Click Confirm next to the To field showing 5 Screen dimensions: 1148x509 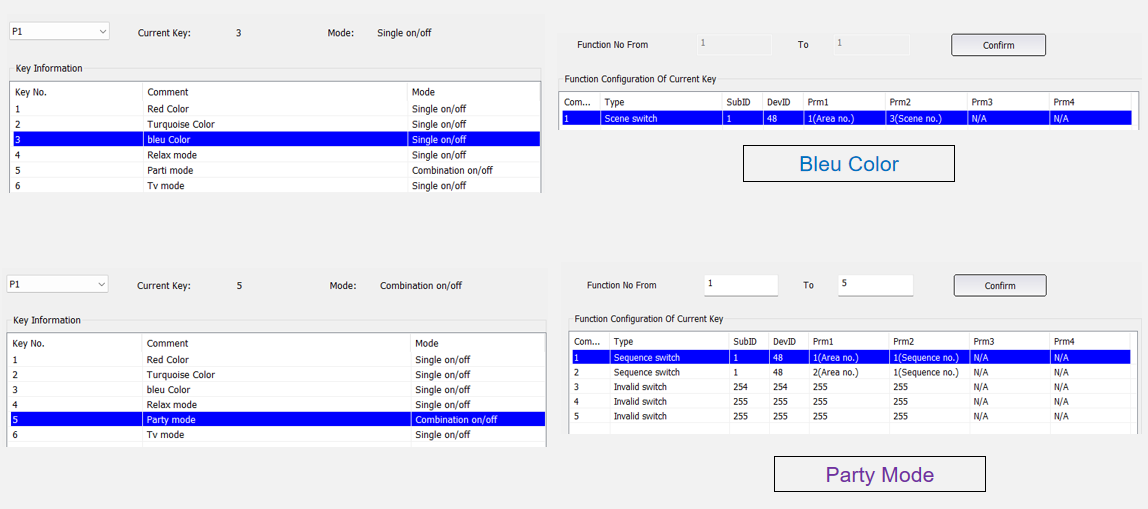pos(999,286)
